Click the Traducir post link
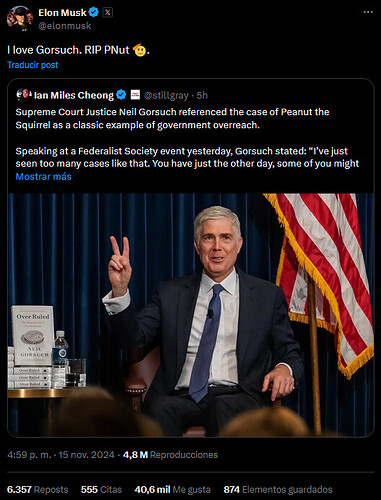Image resolution: width=381 pixels, height=500 pixels. [x=33, y=65]
